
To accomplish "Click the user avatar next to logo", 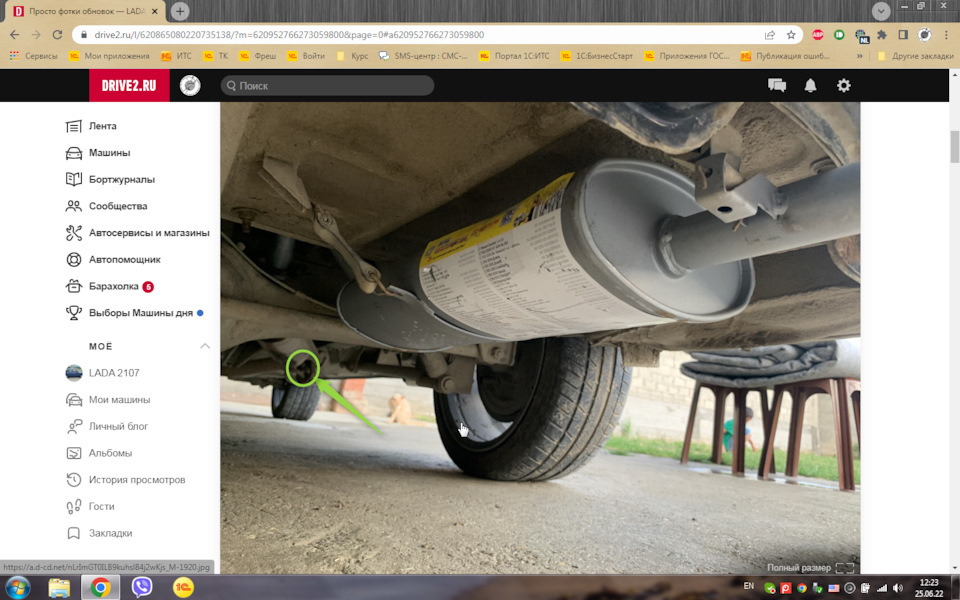I will tap(190, 86).
